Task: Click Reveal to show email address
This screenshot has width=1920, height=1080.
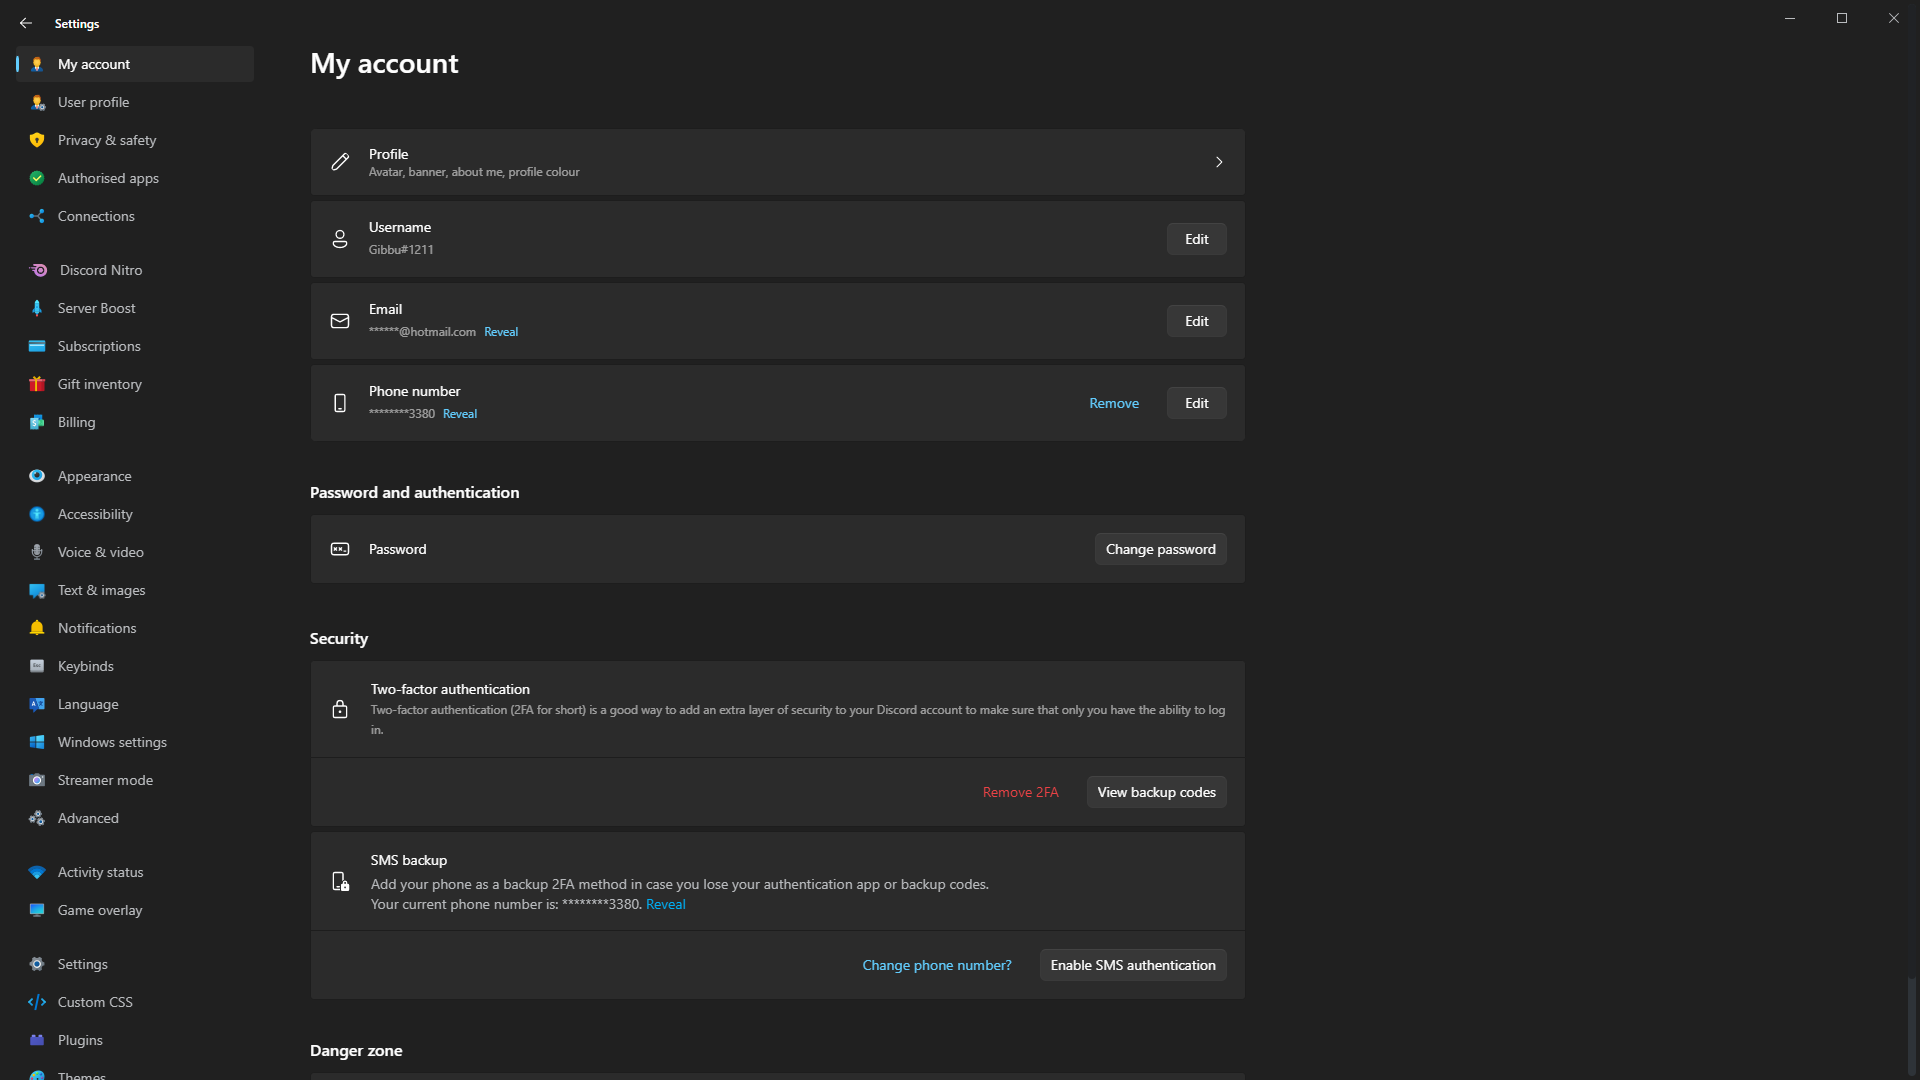Action: [500, 331]
